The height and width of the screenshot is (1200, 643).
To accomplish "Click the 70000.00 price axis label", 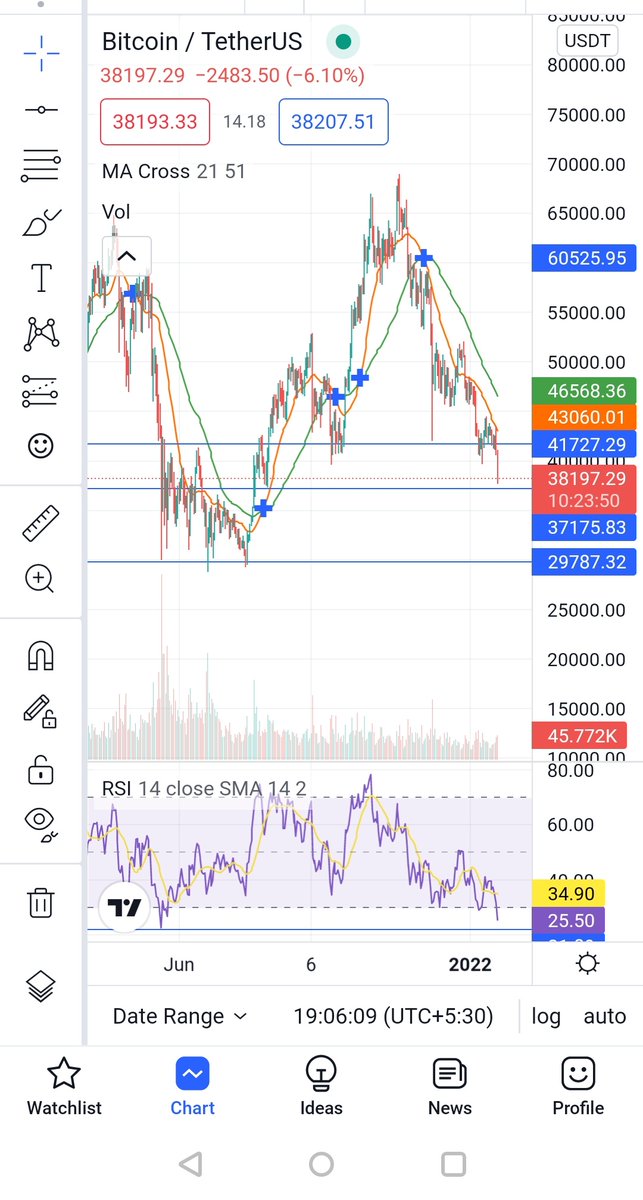I will (x=587, y=164).
